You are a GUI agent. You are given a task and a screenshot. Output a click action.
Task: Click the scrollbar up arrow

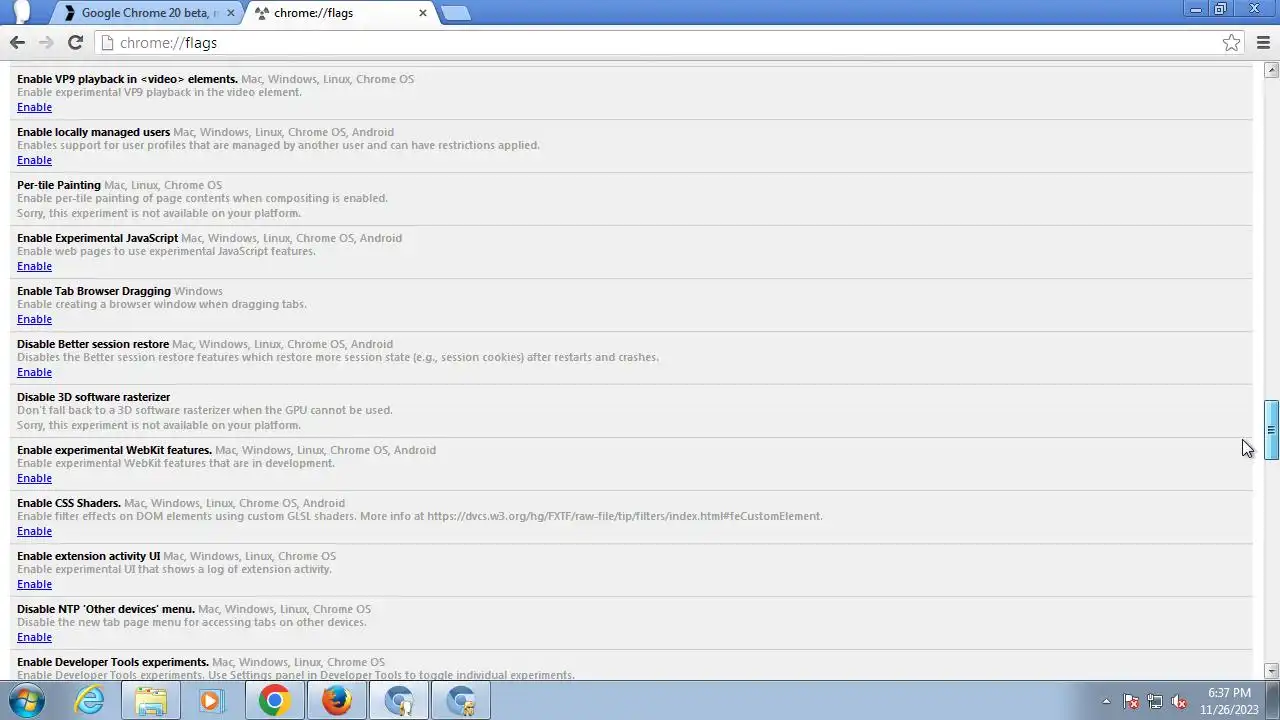point(1272,70)
